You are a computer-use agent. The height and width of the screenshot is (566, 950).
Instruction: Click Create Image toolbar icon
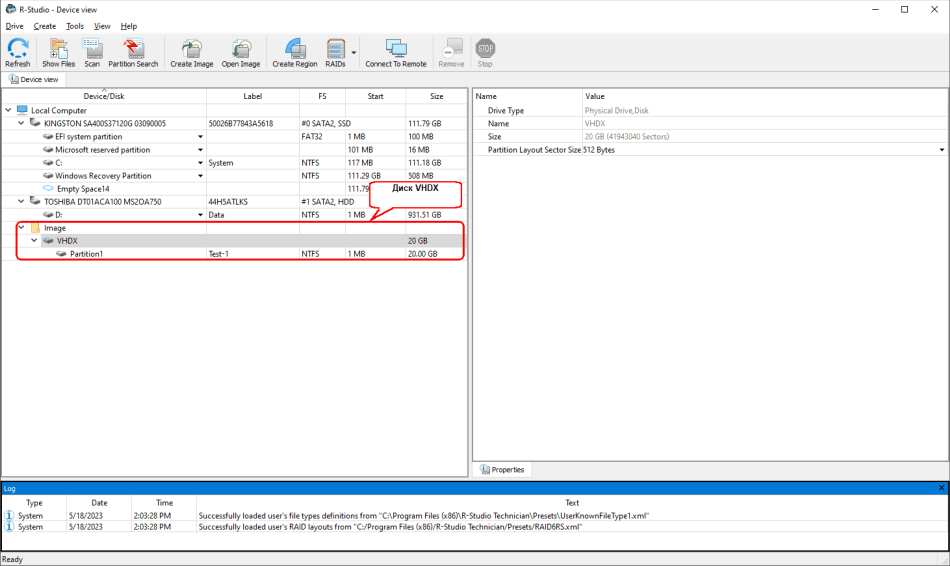(x=191, y=53)
